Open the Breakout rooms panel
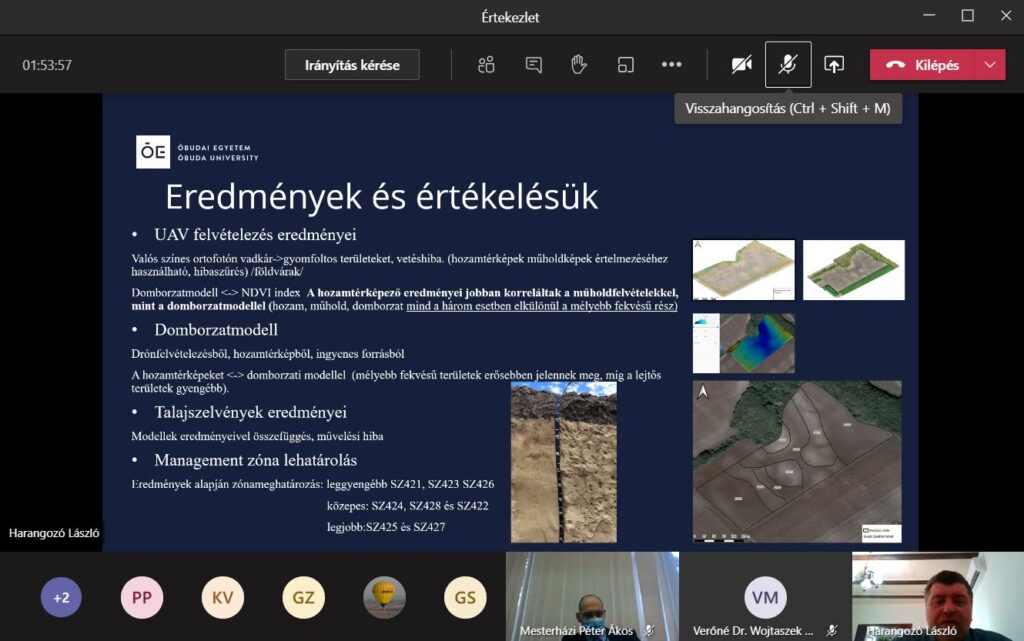 [x=625, y=63]
